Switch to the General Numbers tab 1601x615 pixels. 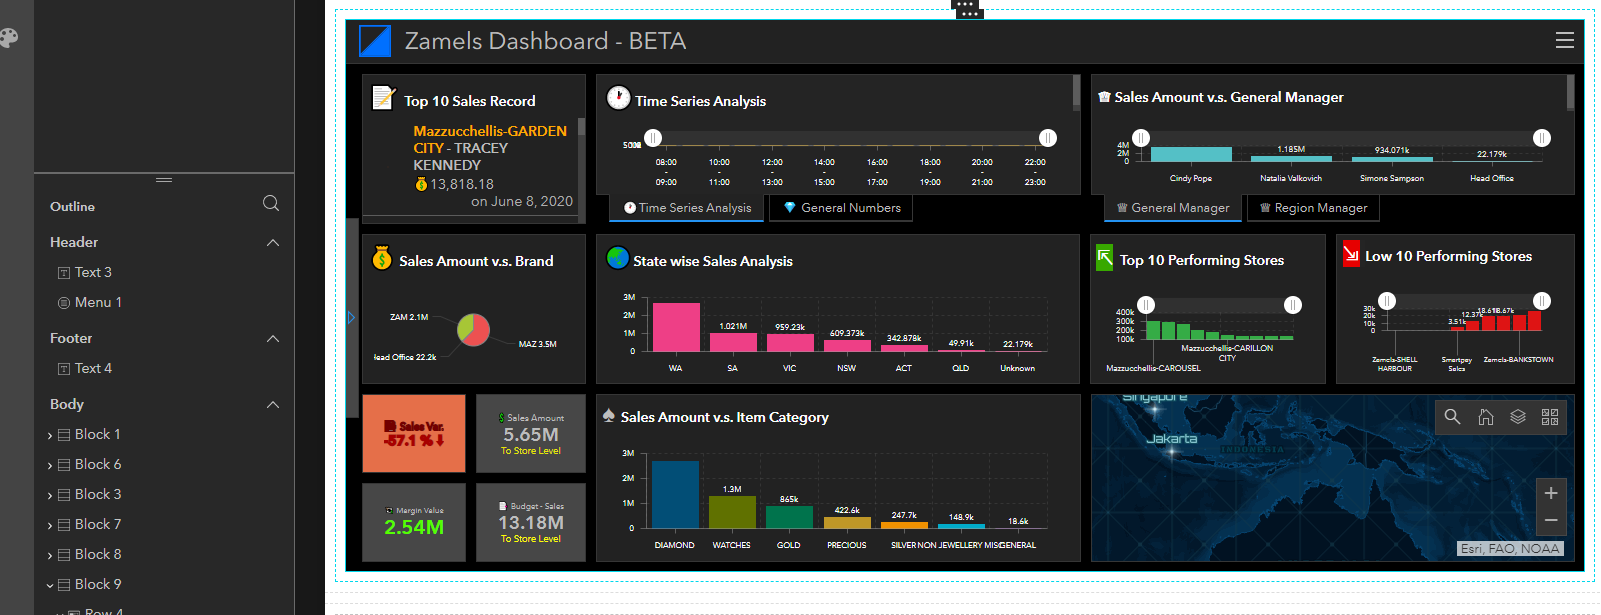[x=842, y=208]
